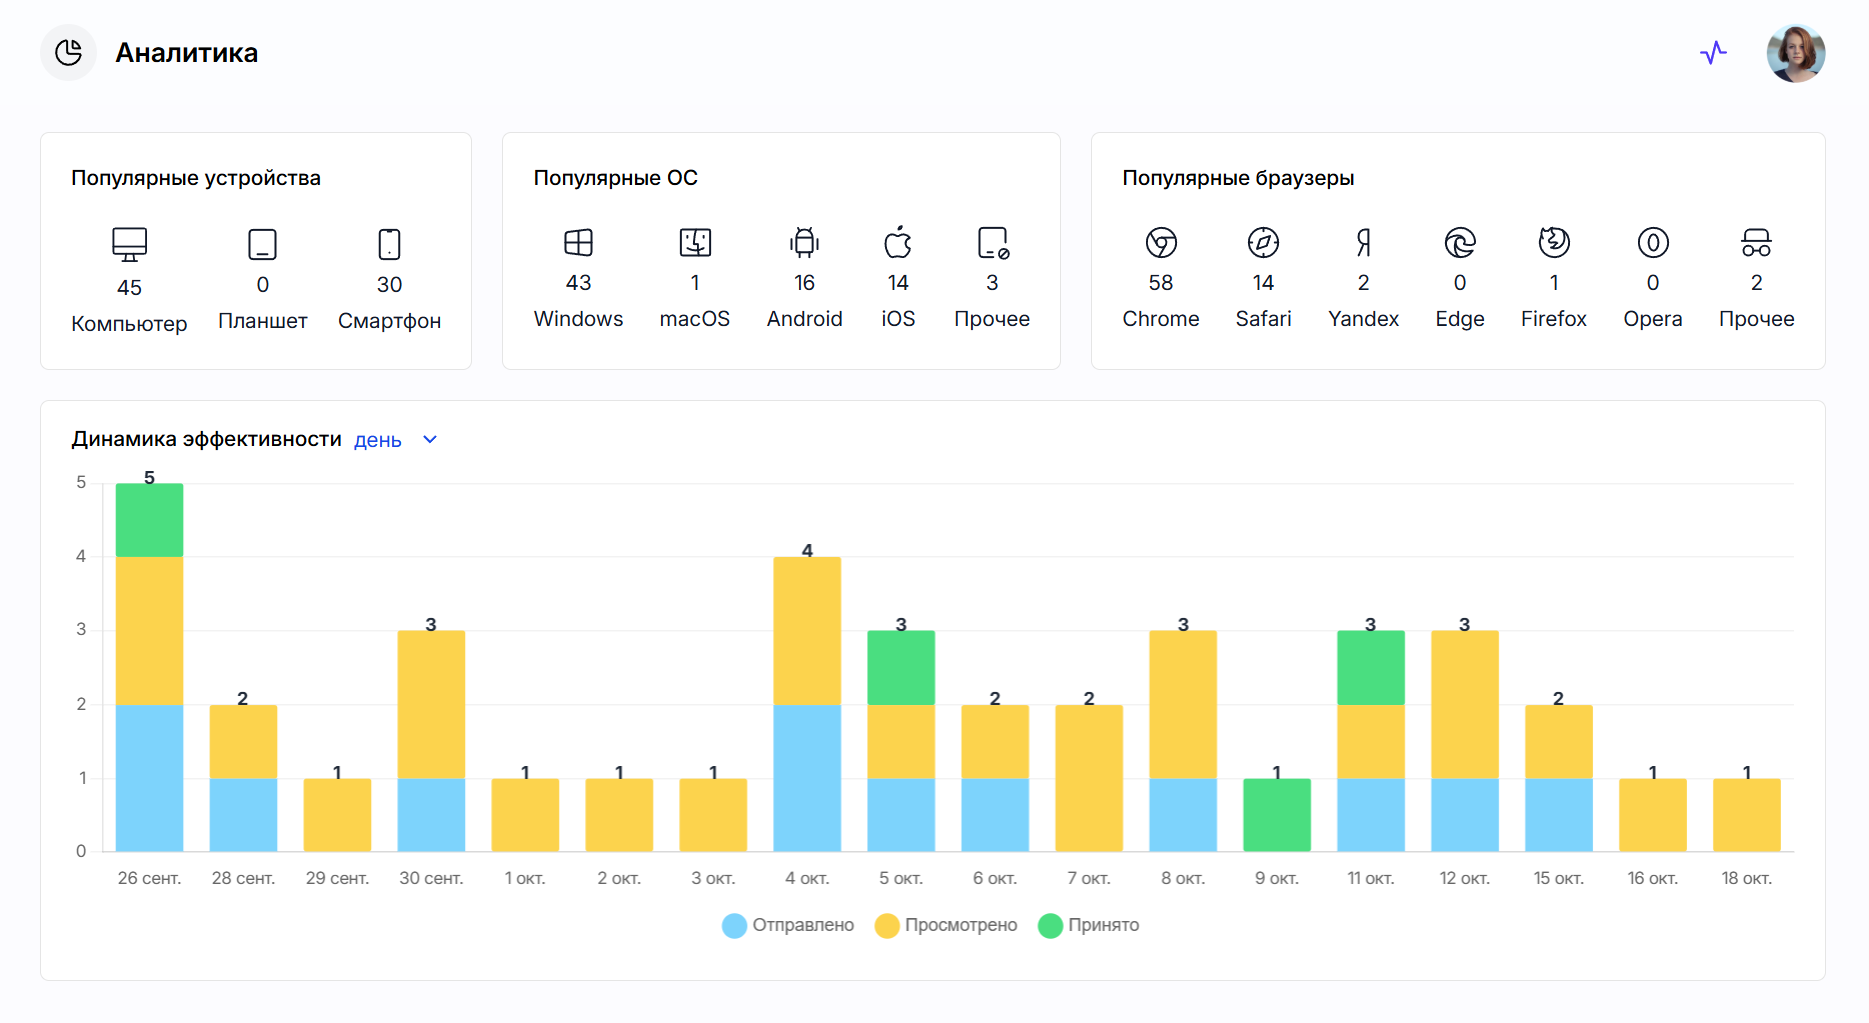
Task: Select the Android robot icon
Action: pyautogui.click(x=804, y=243)
